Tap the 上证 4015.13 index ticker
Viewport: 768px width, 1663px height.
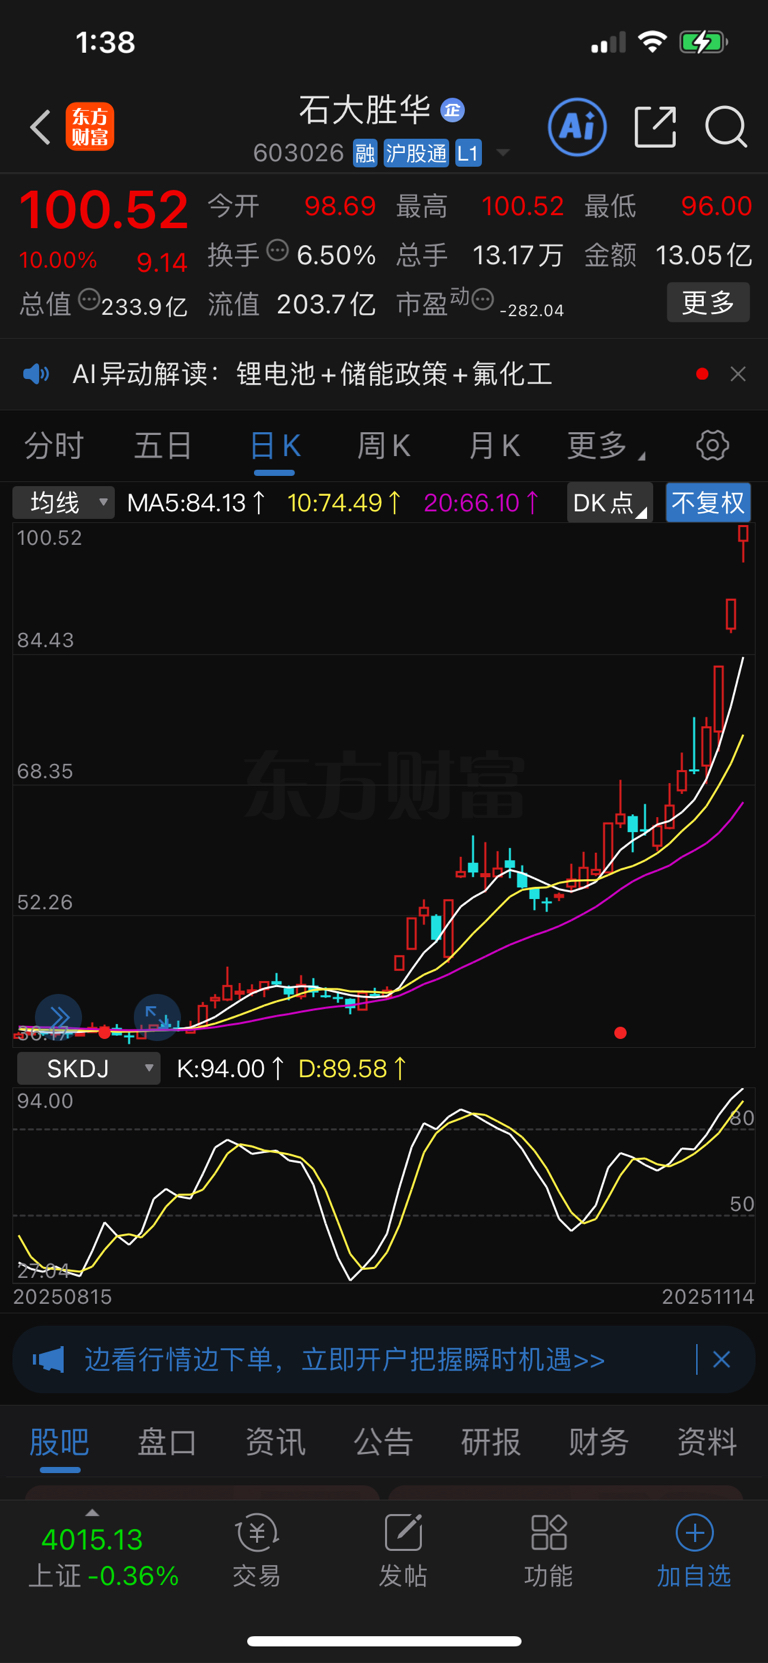click(102, 1558)
